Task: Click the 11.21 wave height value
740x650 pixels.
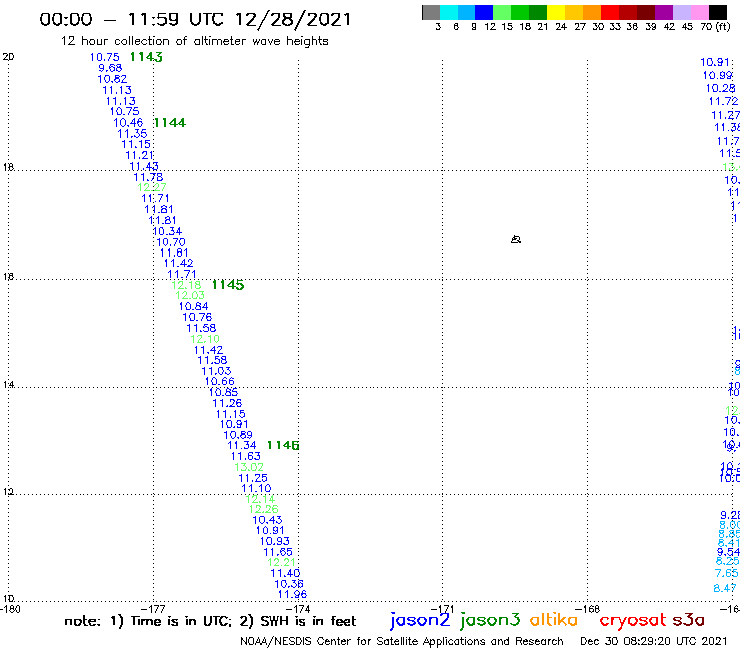Action: [139, 155]
